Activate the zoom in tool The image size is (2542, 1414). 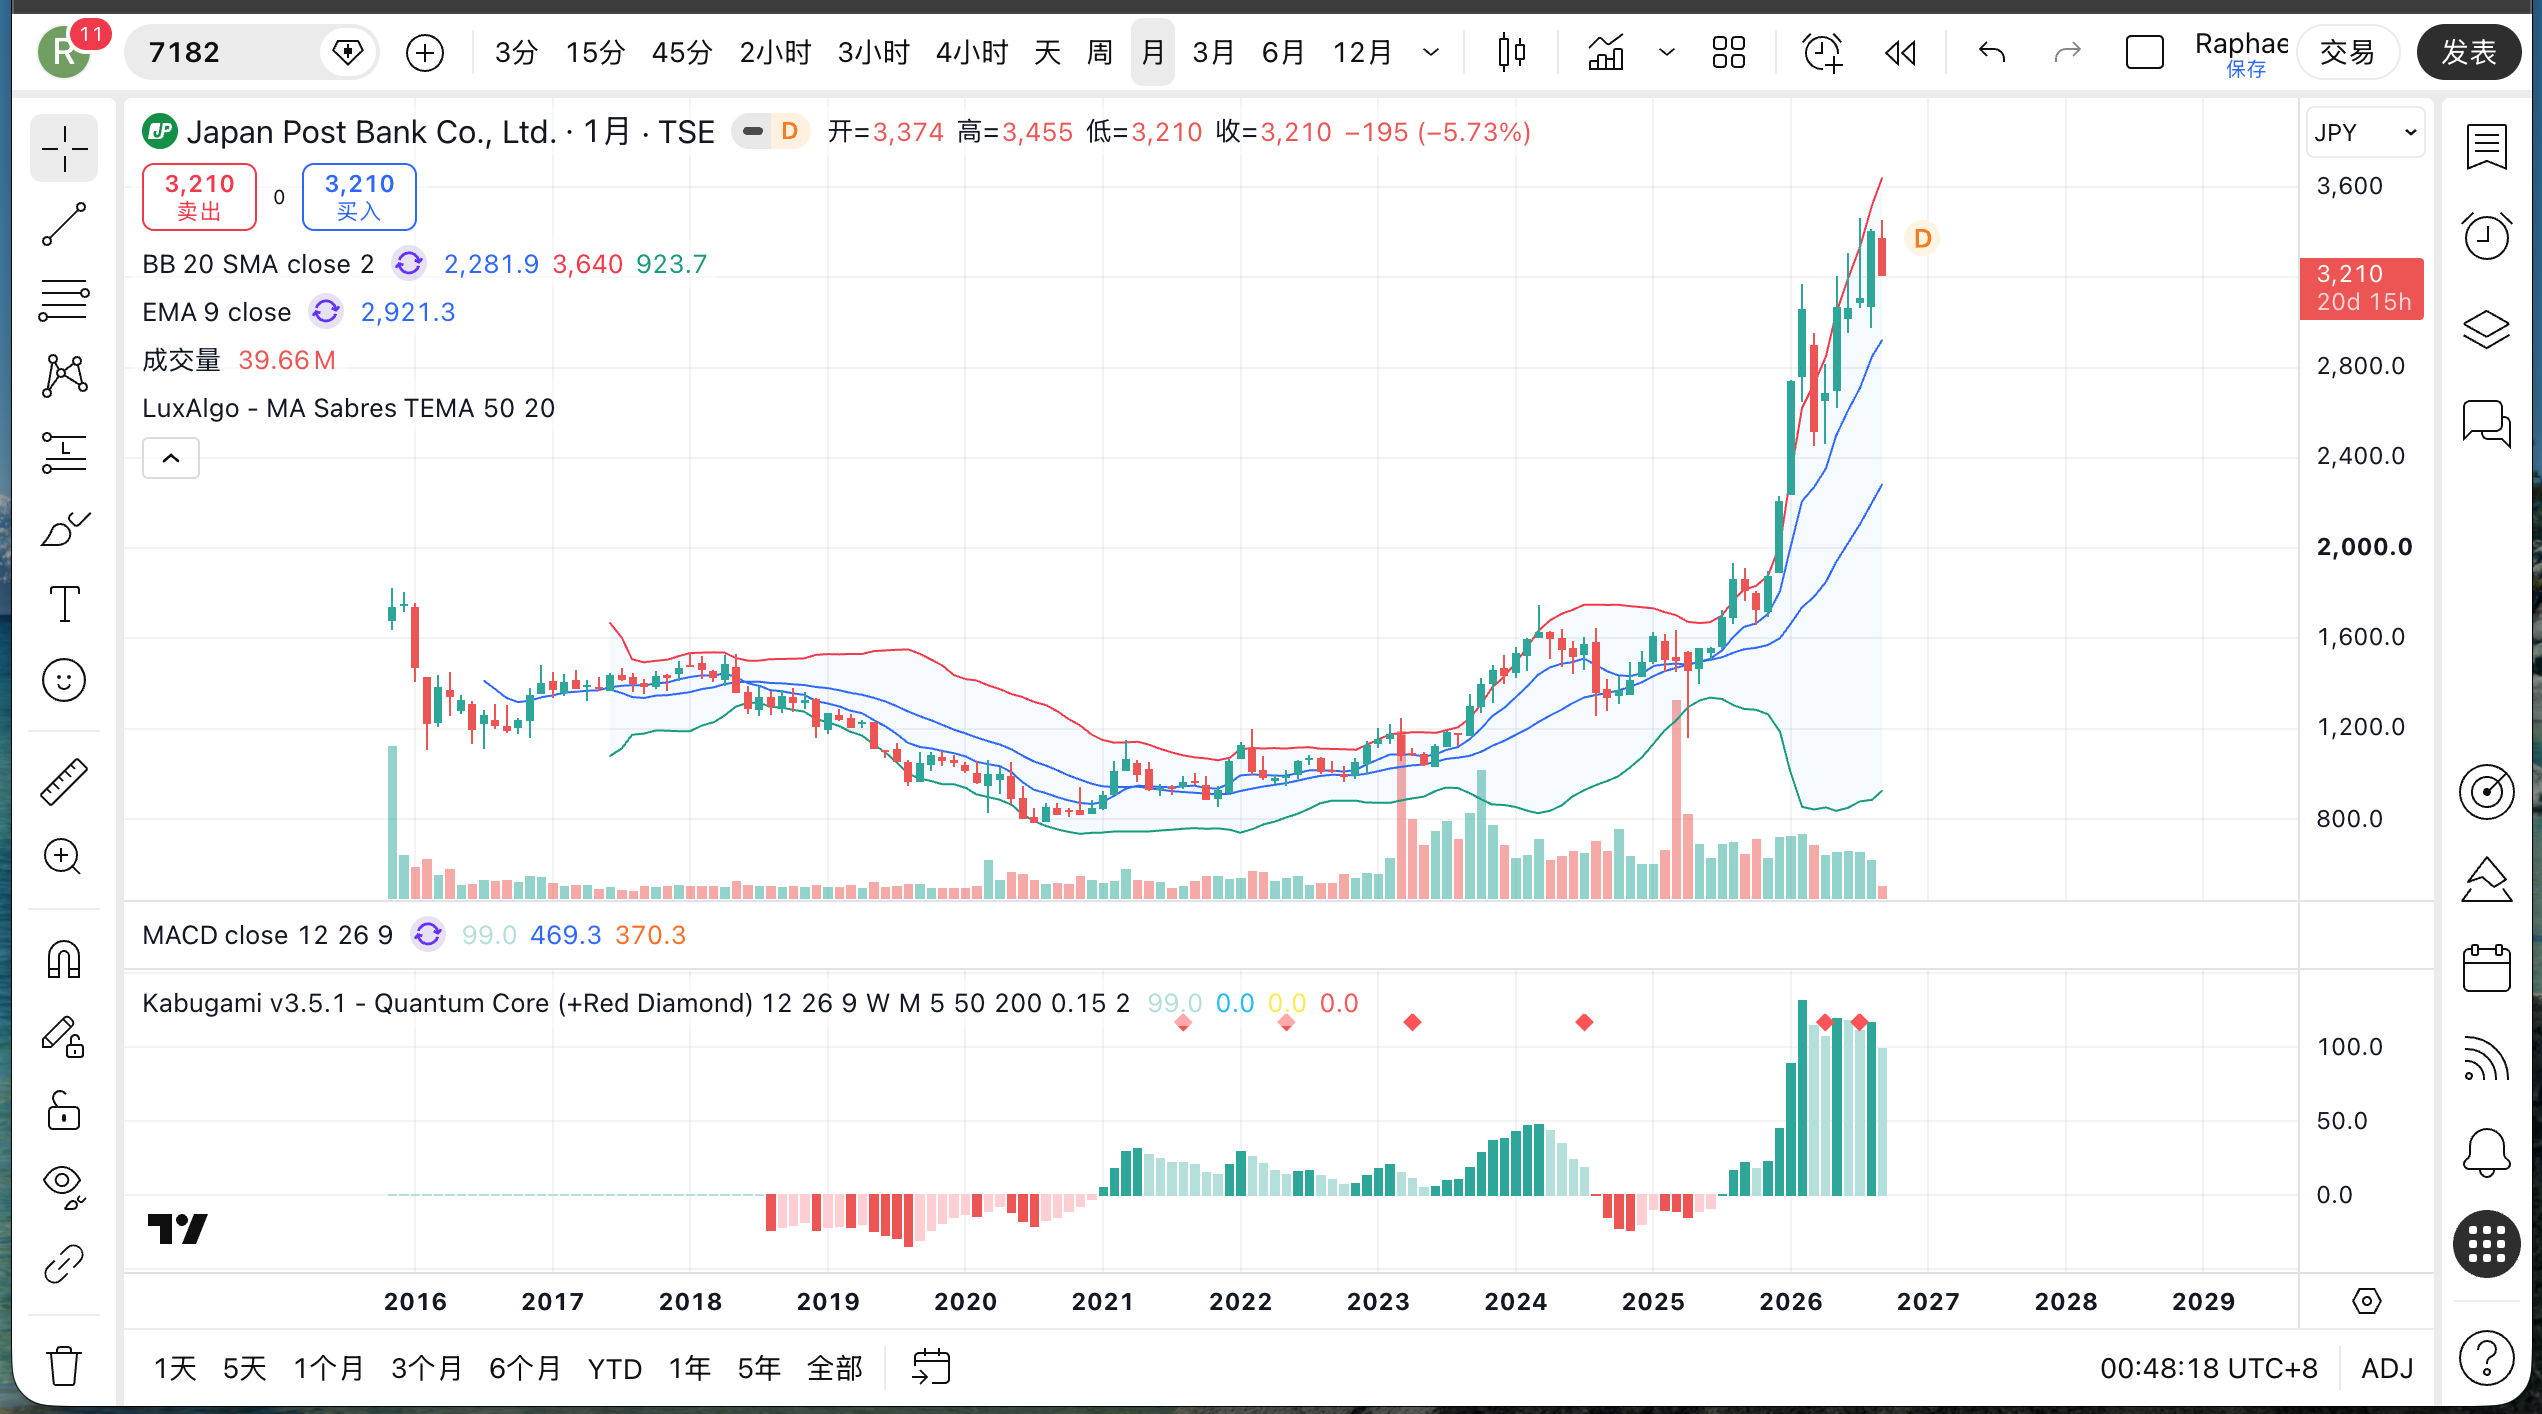click(64, 857)
